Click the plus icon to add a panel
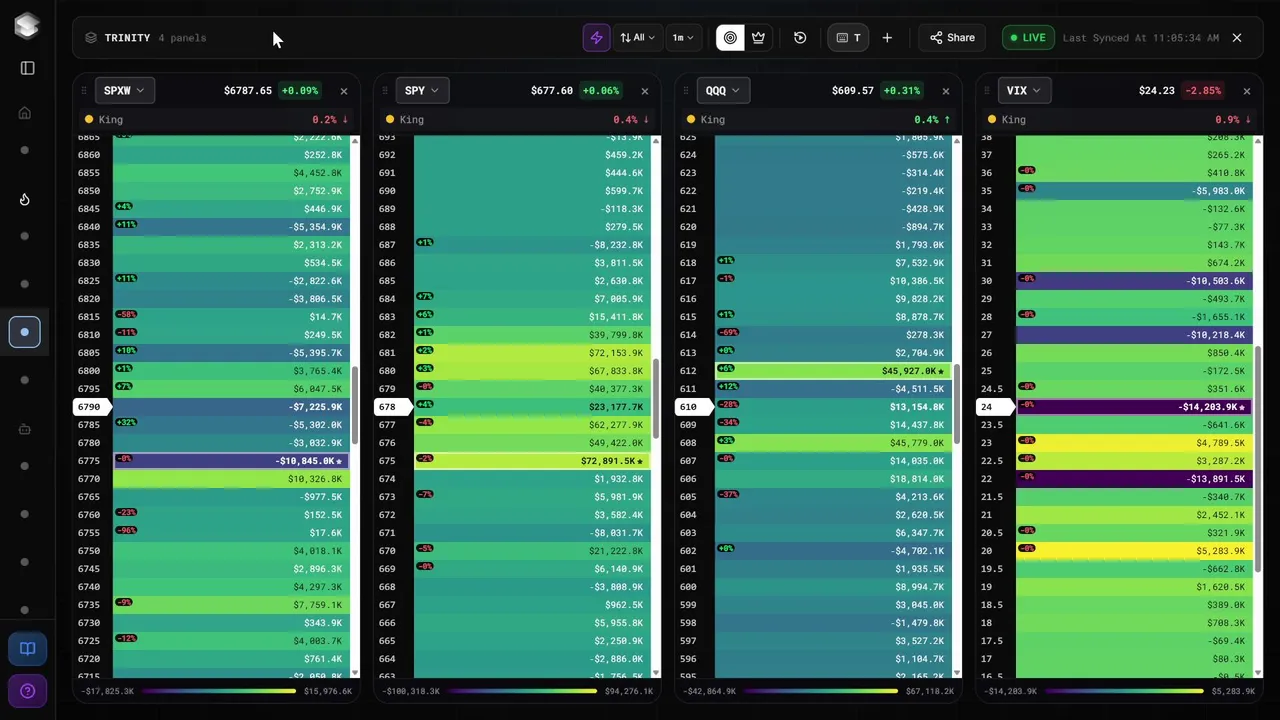1280x720 pixels. point(887,38)
